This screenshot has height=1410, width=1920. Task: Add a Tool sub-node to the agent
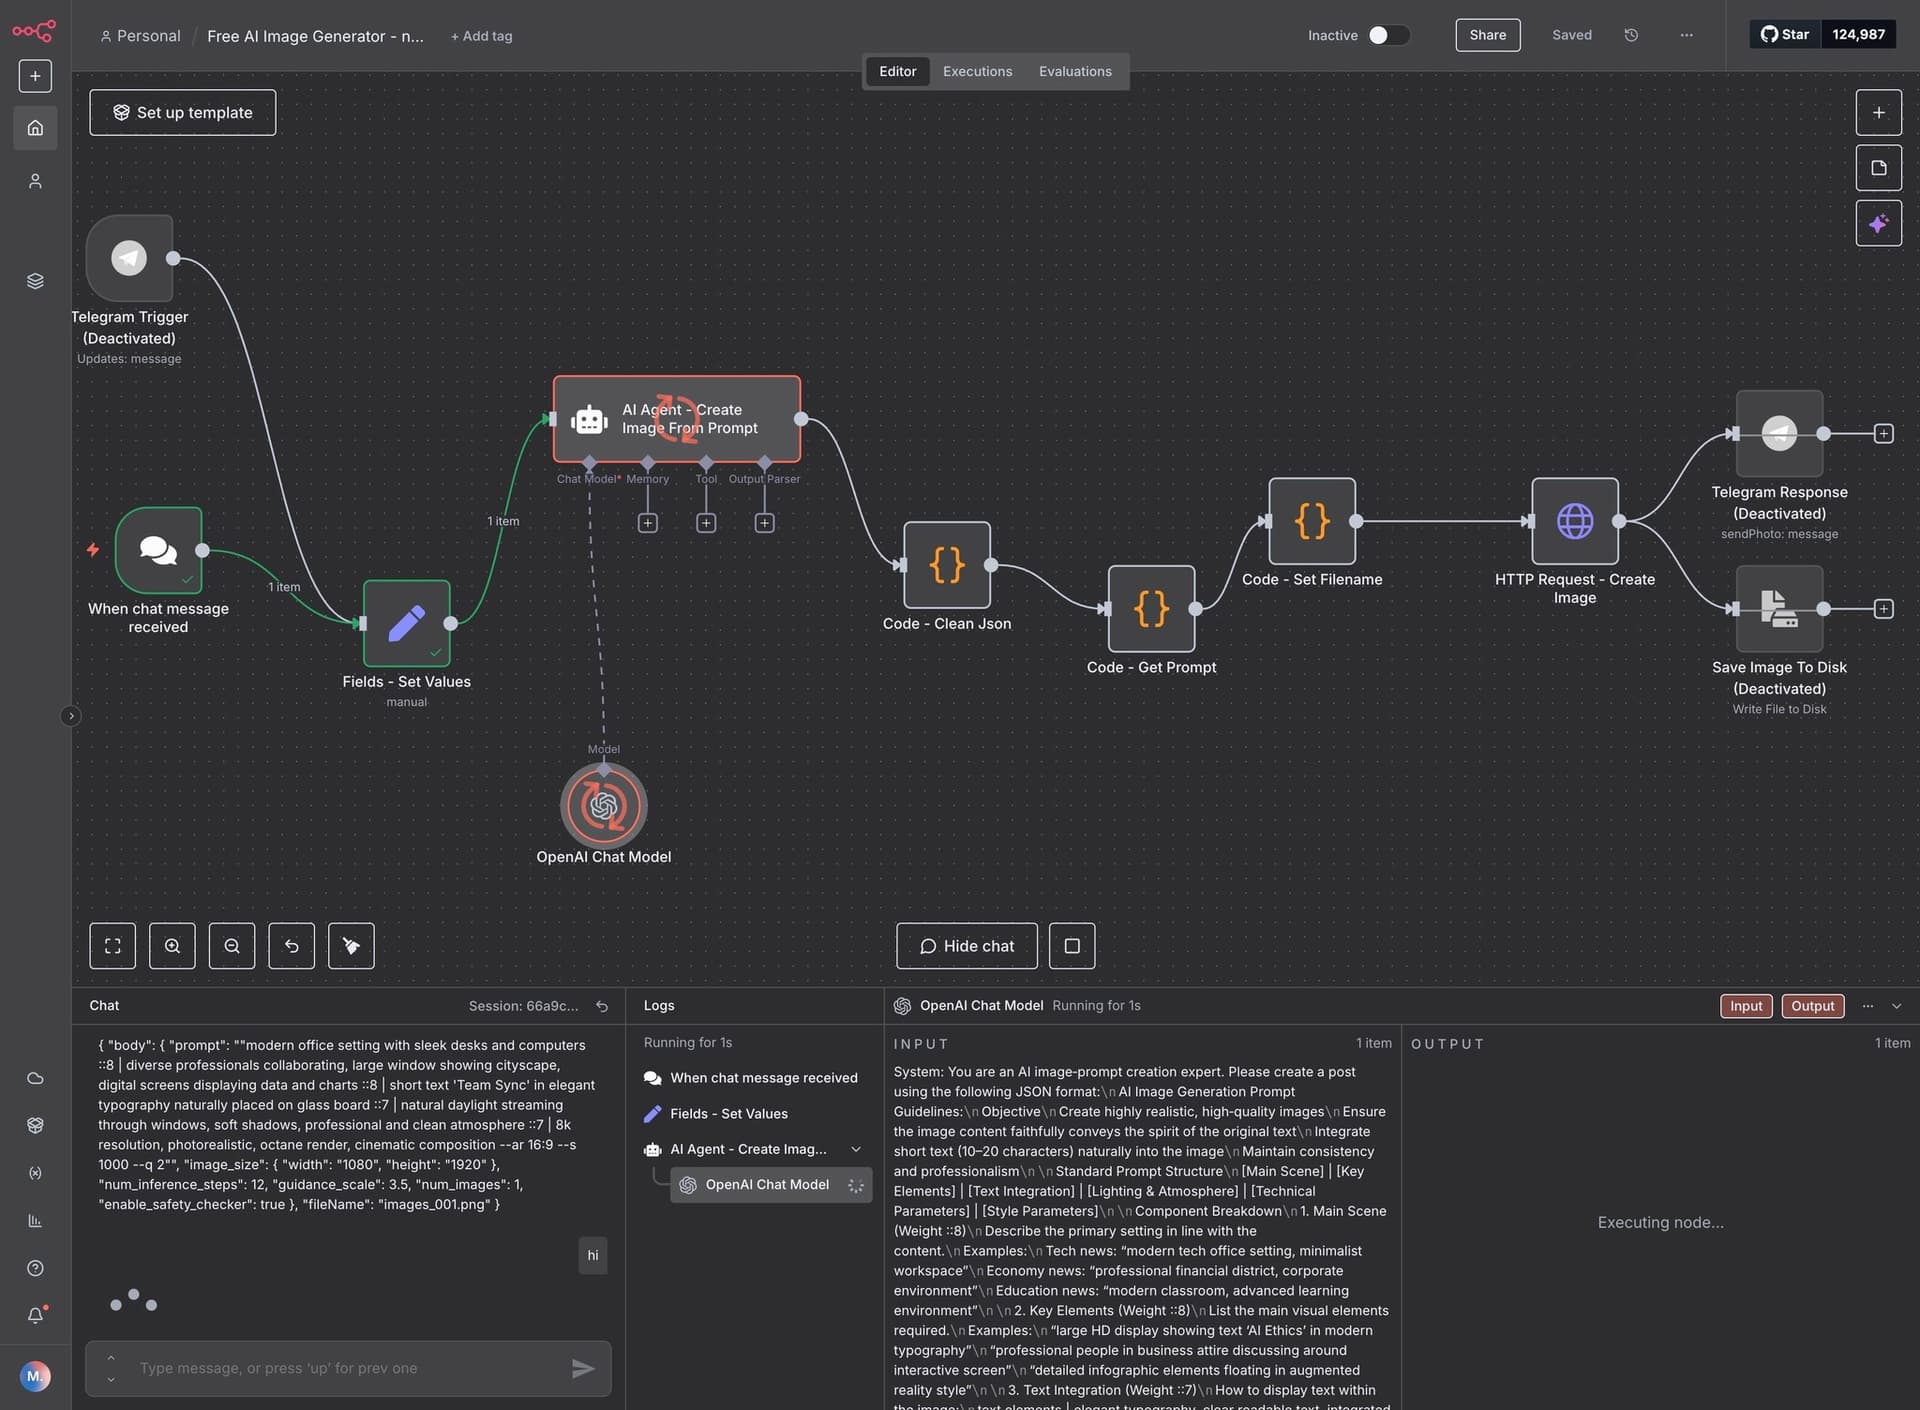[706, 523]
